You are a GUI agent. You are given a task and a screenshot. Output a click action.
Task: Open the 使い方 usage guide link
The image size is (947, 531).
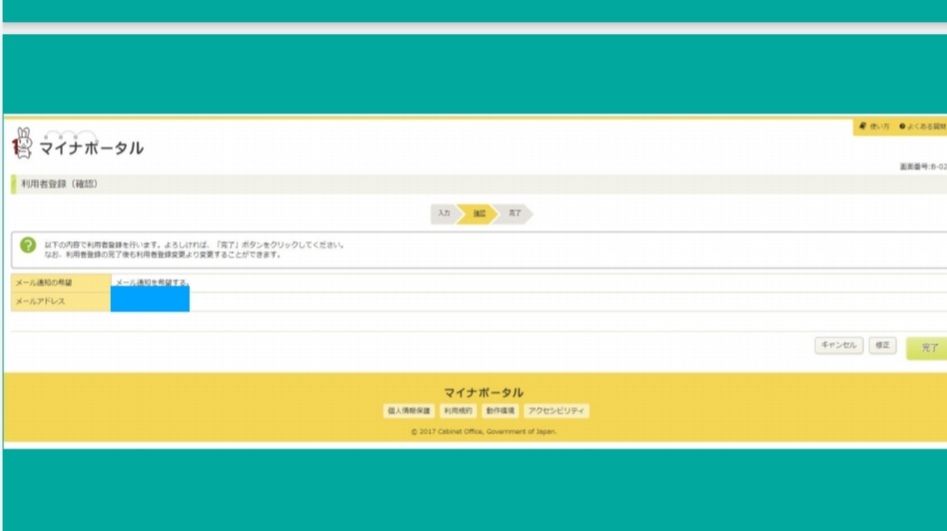click(x=874, y=127)
